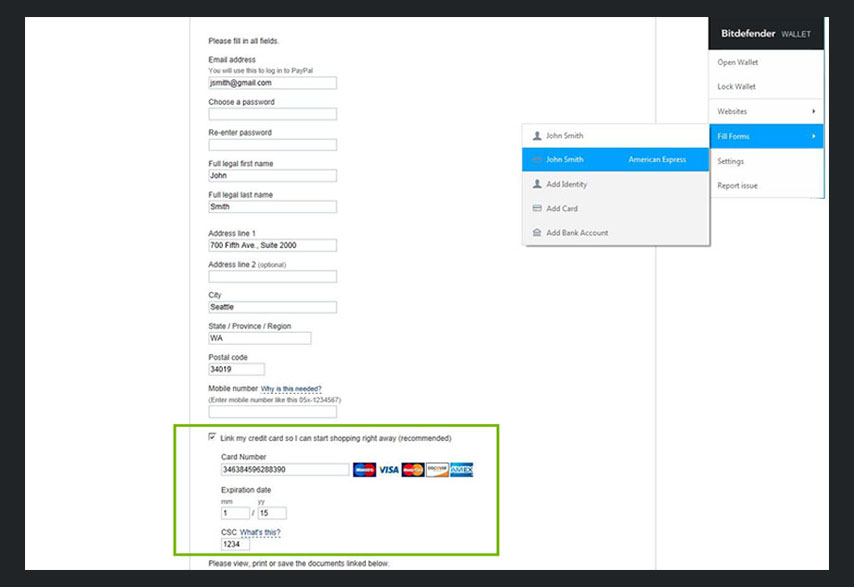Screen dimensions: 854x587
Task: Click the expiration year (yy) field
Action: coord(272,513)
